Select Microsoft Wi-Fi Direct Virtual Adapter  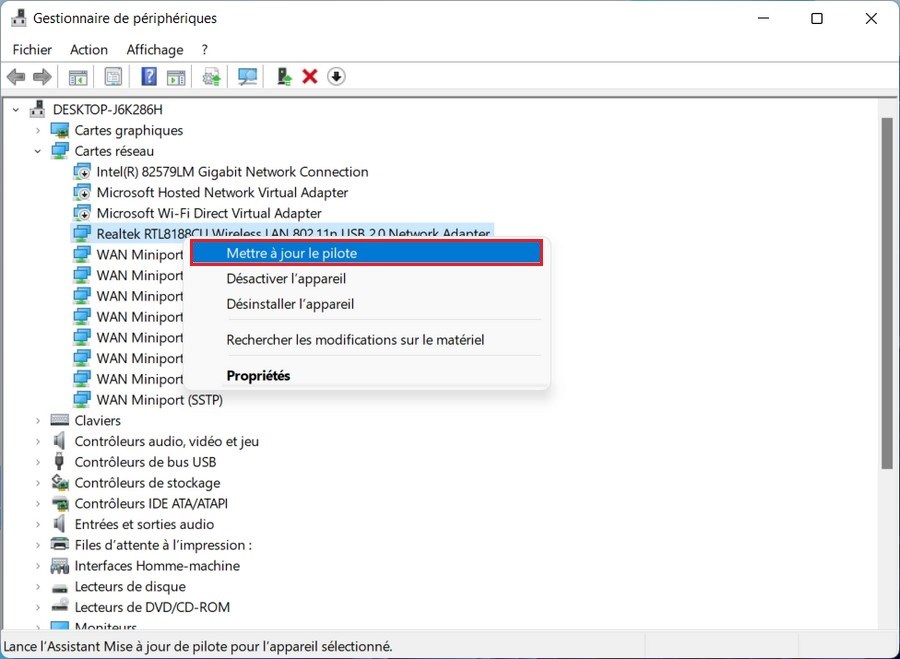pyautogui.click(x=209, y=213)
